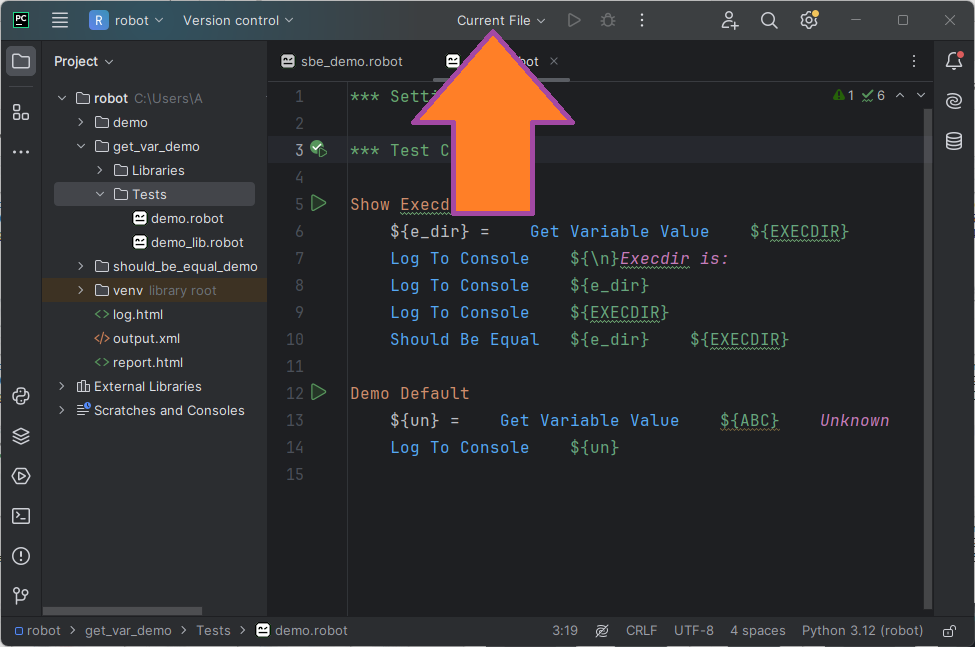Run Show Execdir test gutter icon
This screenshot has height=647, width=975.
(318, 203)
